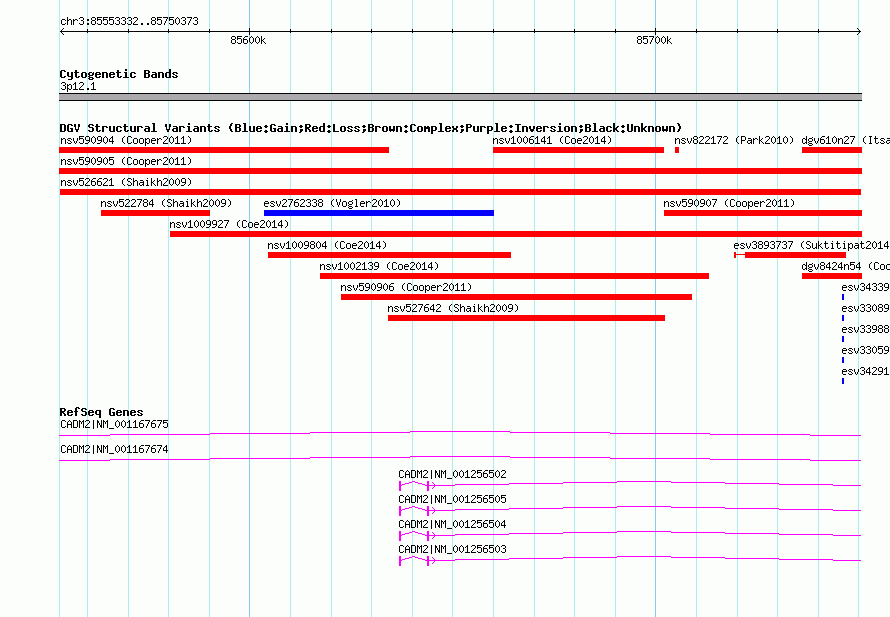Click nsv1009927 (Coe2014) long loss bar
This screenshot has width=890, height=617.
coord(516,234)
